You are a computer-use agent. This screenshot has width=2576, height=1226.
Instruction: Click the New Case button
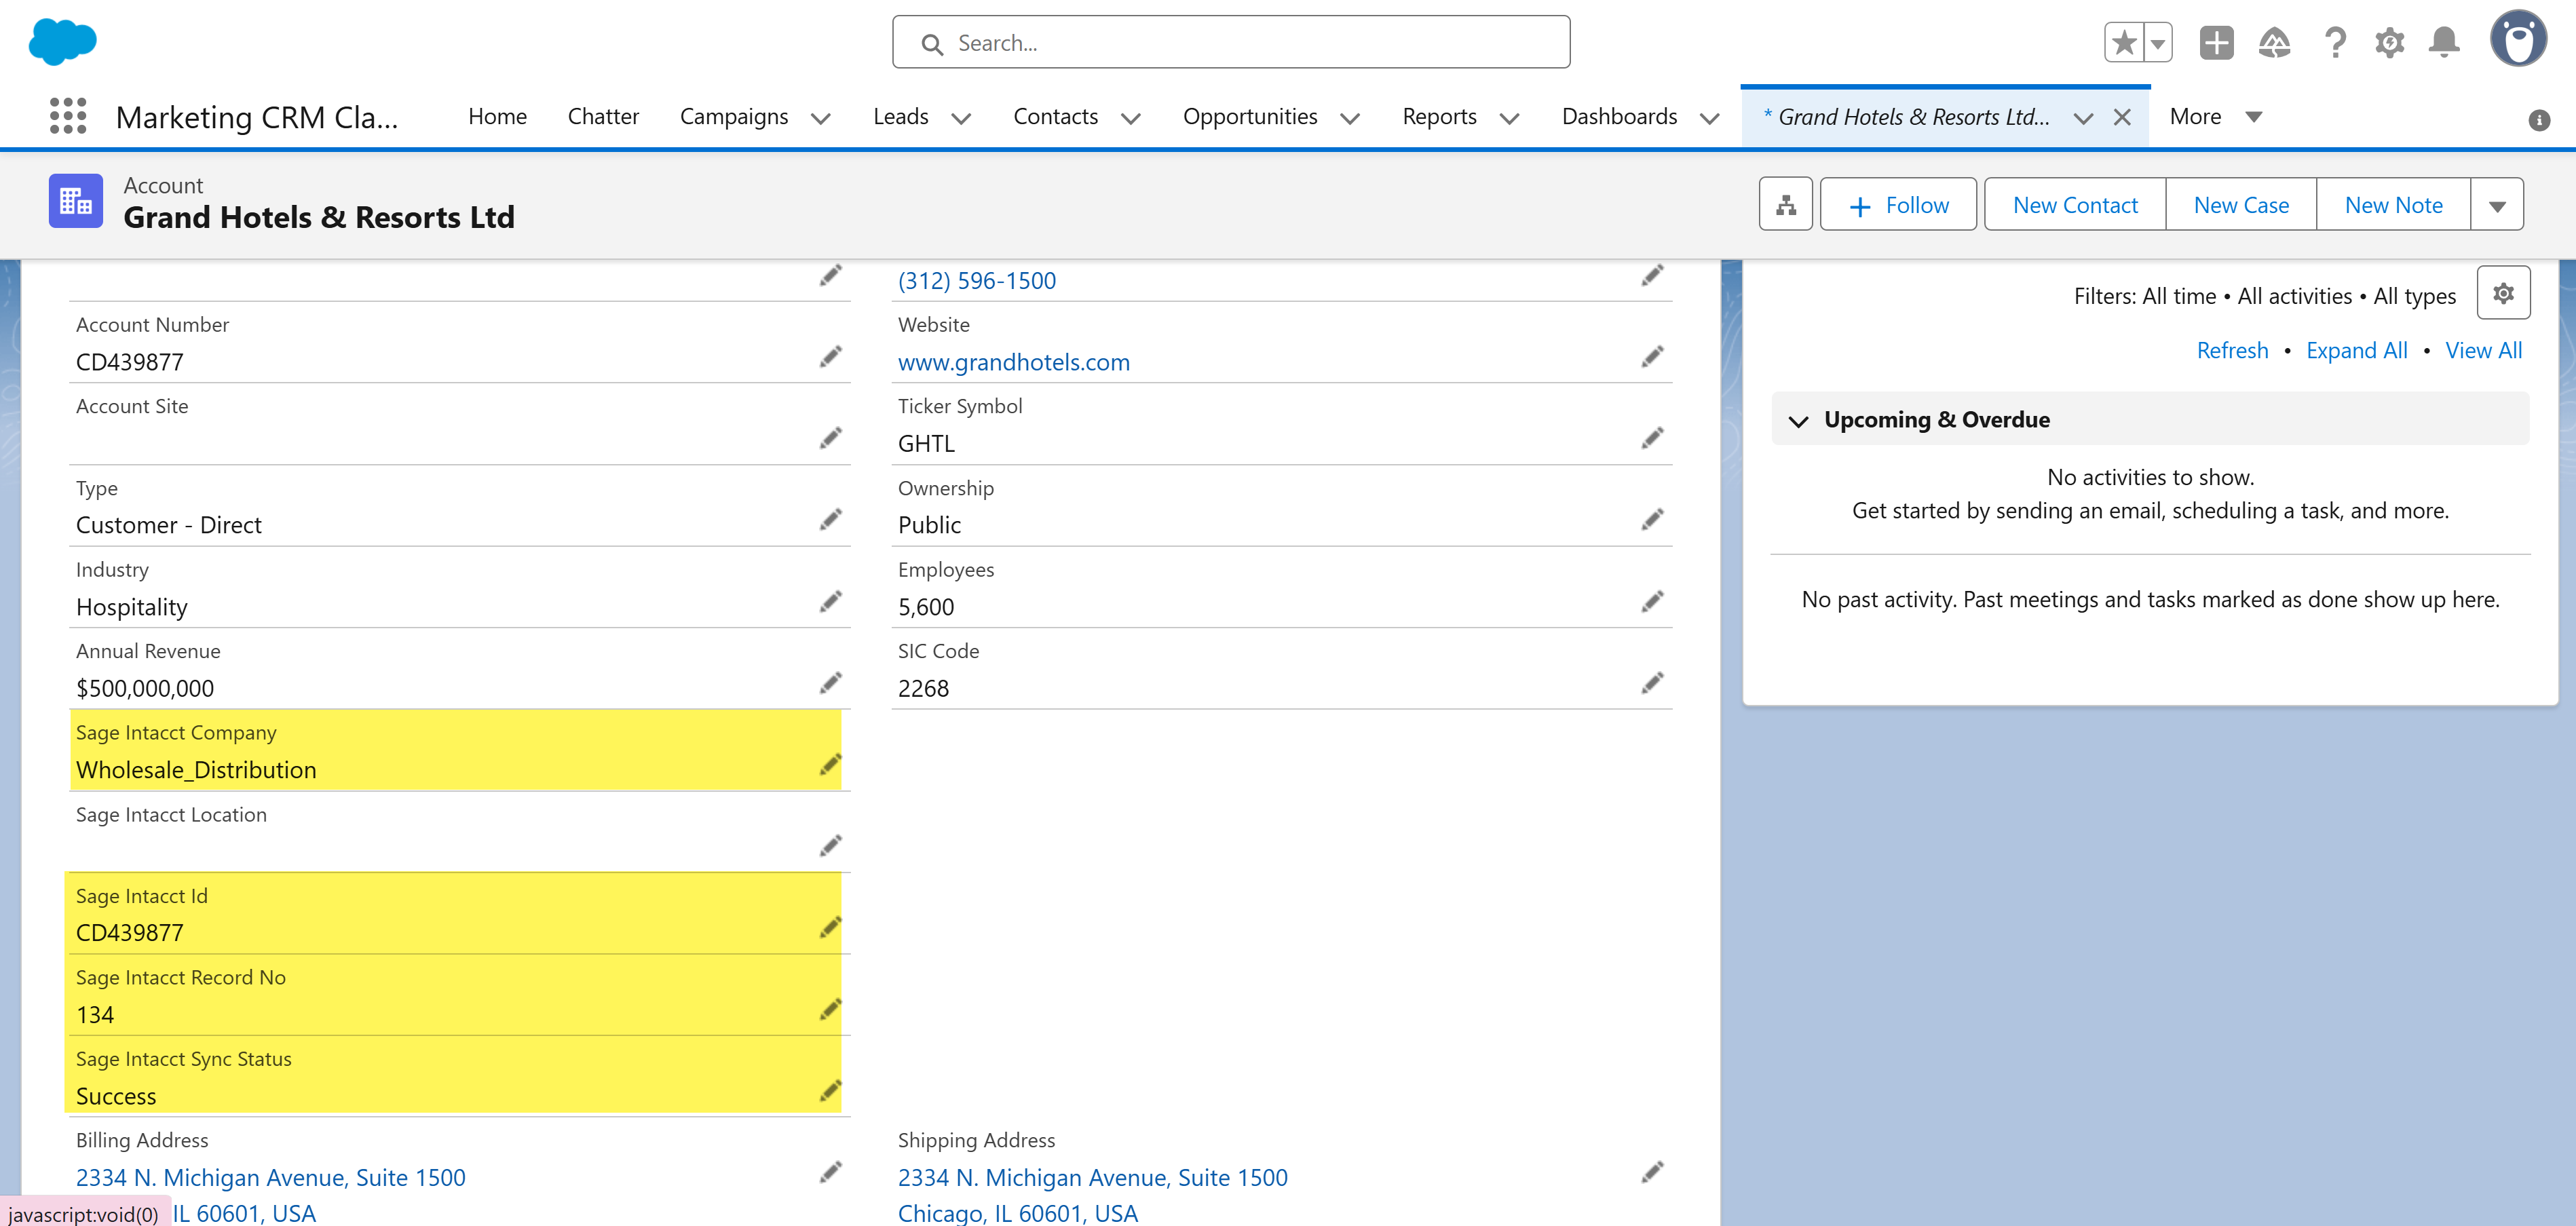(x=2241, y=205)
